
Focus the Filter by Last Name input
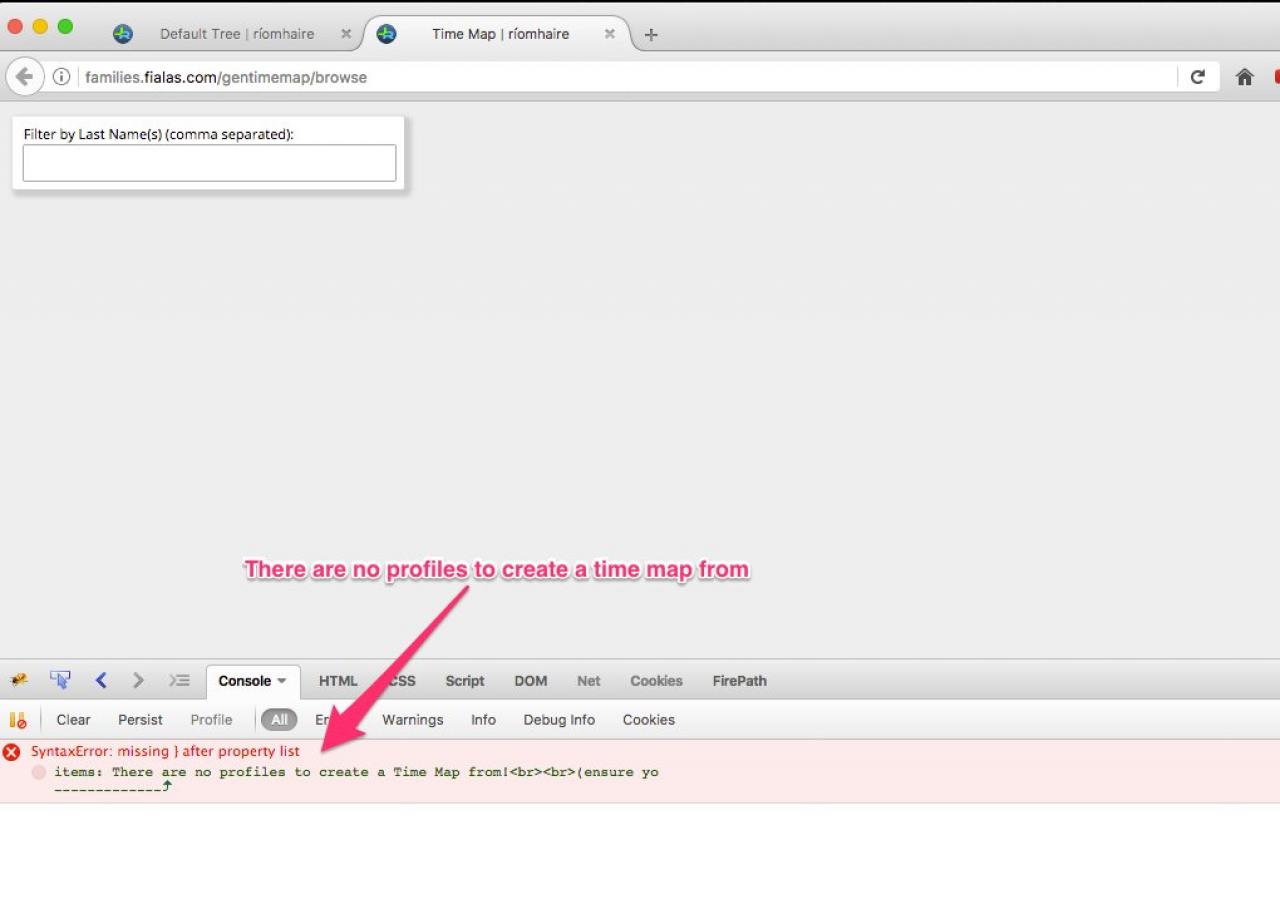point(209,163)
